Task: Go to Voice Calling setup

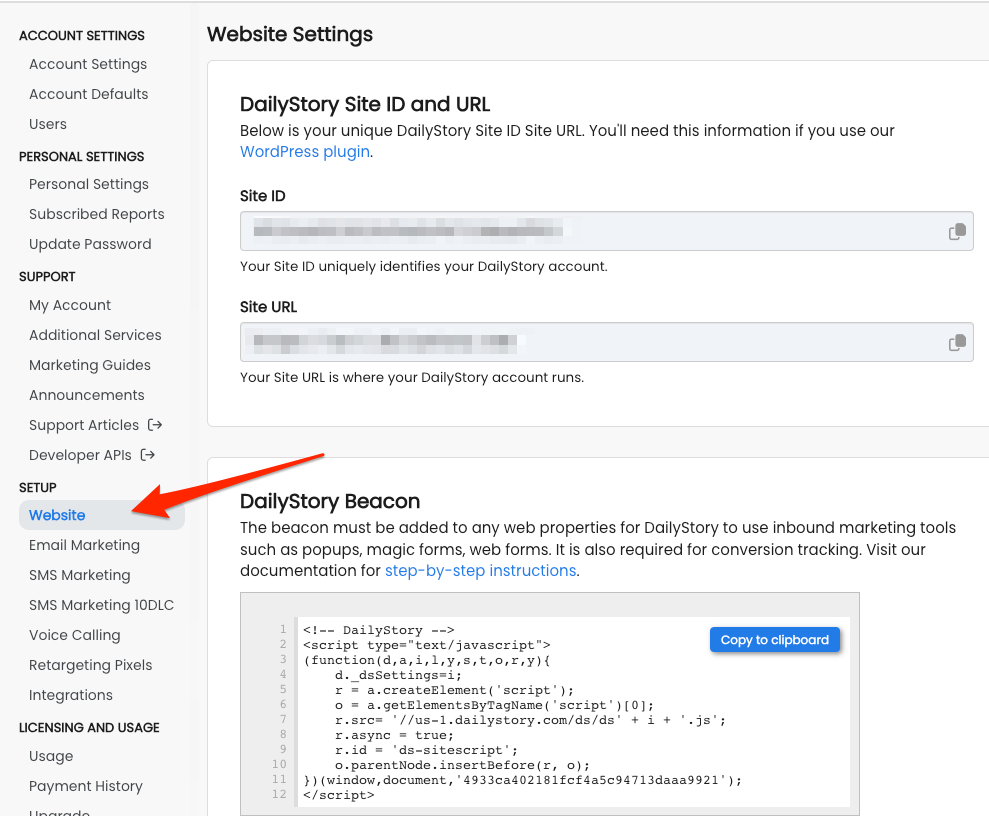Action: [x=74, y=635]
